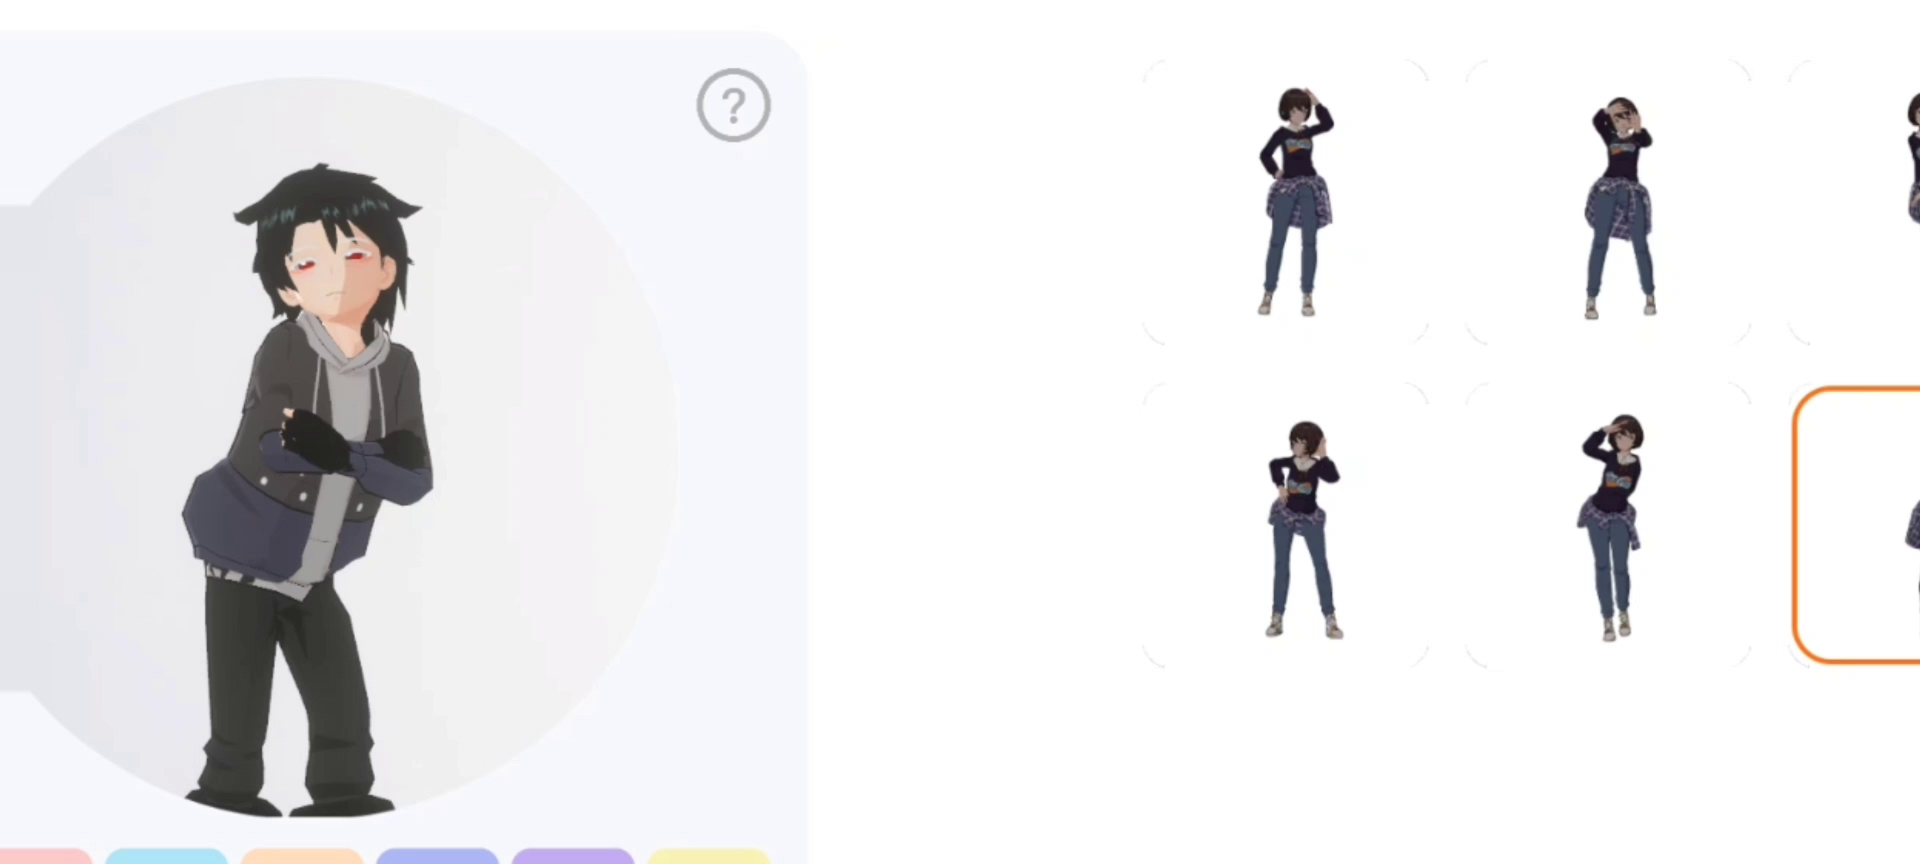The width and height of the screenshot is (1920, 864).
Task: Pick the pale yellow color swatch
Action: (708, 856)
